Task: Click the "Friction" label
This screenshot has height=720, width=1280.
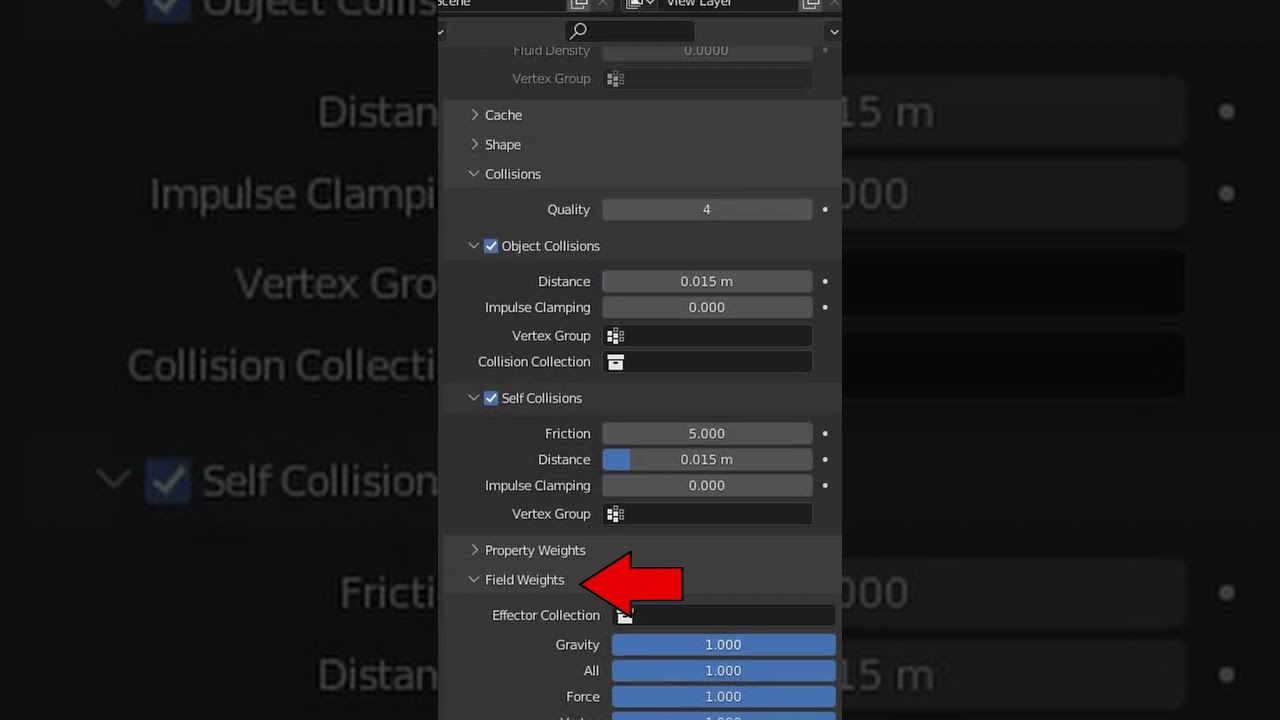Action: click(x=568, y=434)
